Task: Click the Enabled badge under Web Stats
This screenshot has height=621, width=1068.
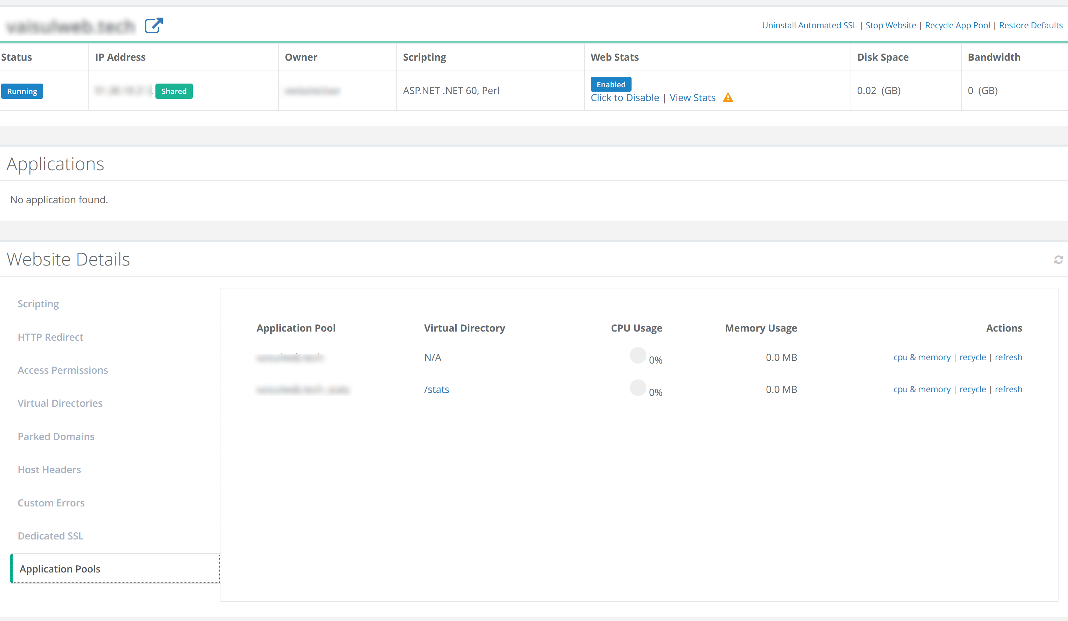Action: 611,85
